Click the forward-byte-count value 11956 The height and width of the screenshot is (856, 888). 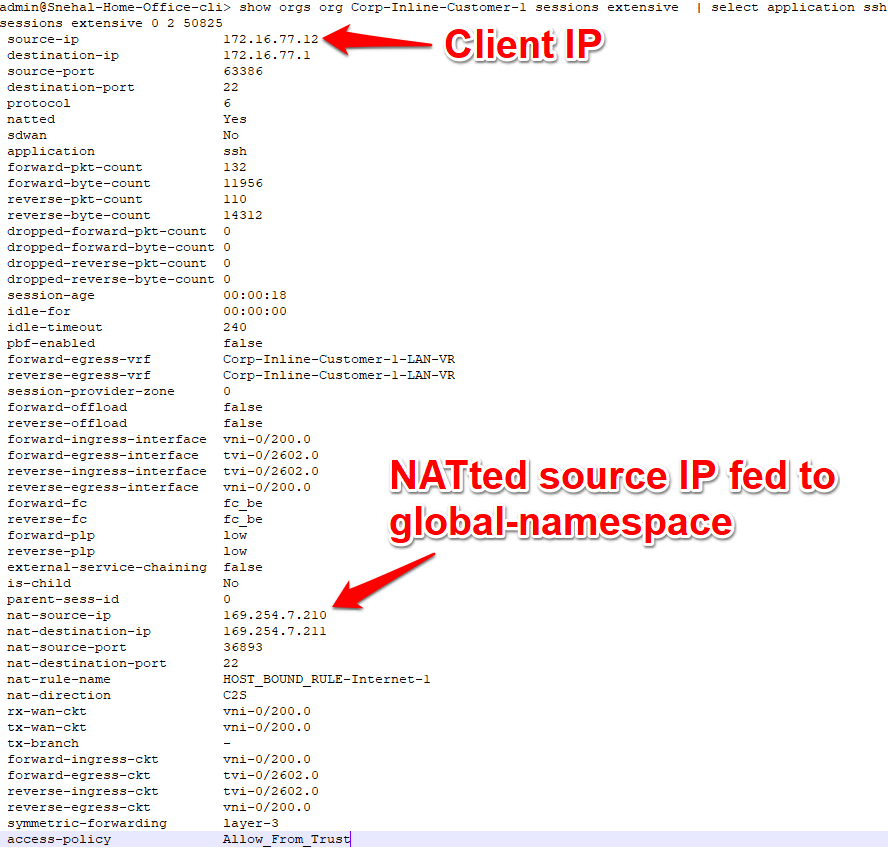pos(243,183)
